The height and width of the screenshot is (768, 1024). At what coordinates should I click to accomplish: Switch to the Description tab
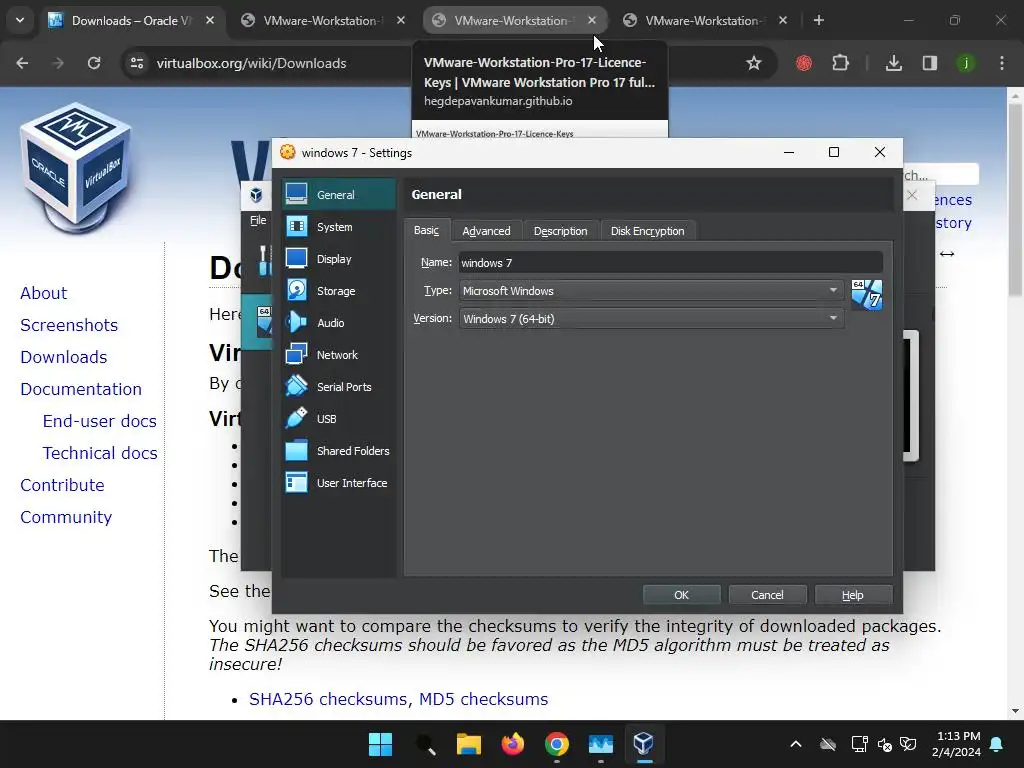click(560, 231)
